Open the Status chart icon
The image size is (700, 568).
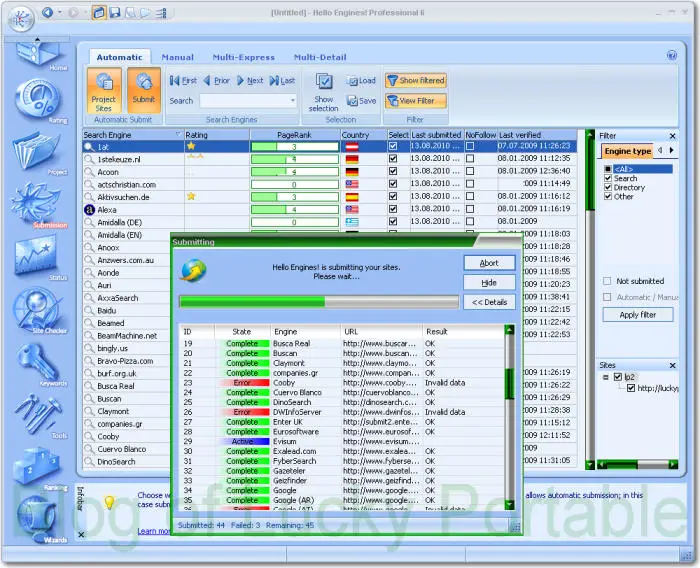pyautogui.click(x=38, y=258)
